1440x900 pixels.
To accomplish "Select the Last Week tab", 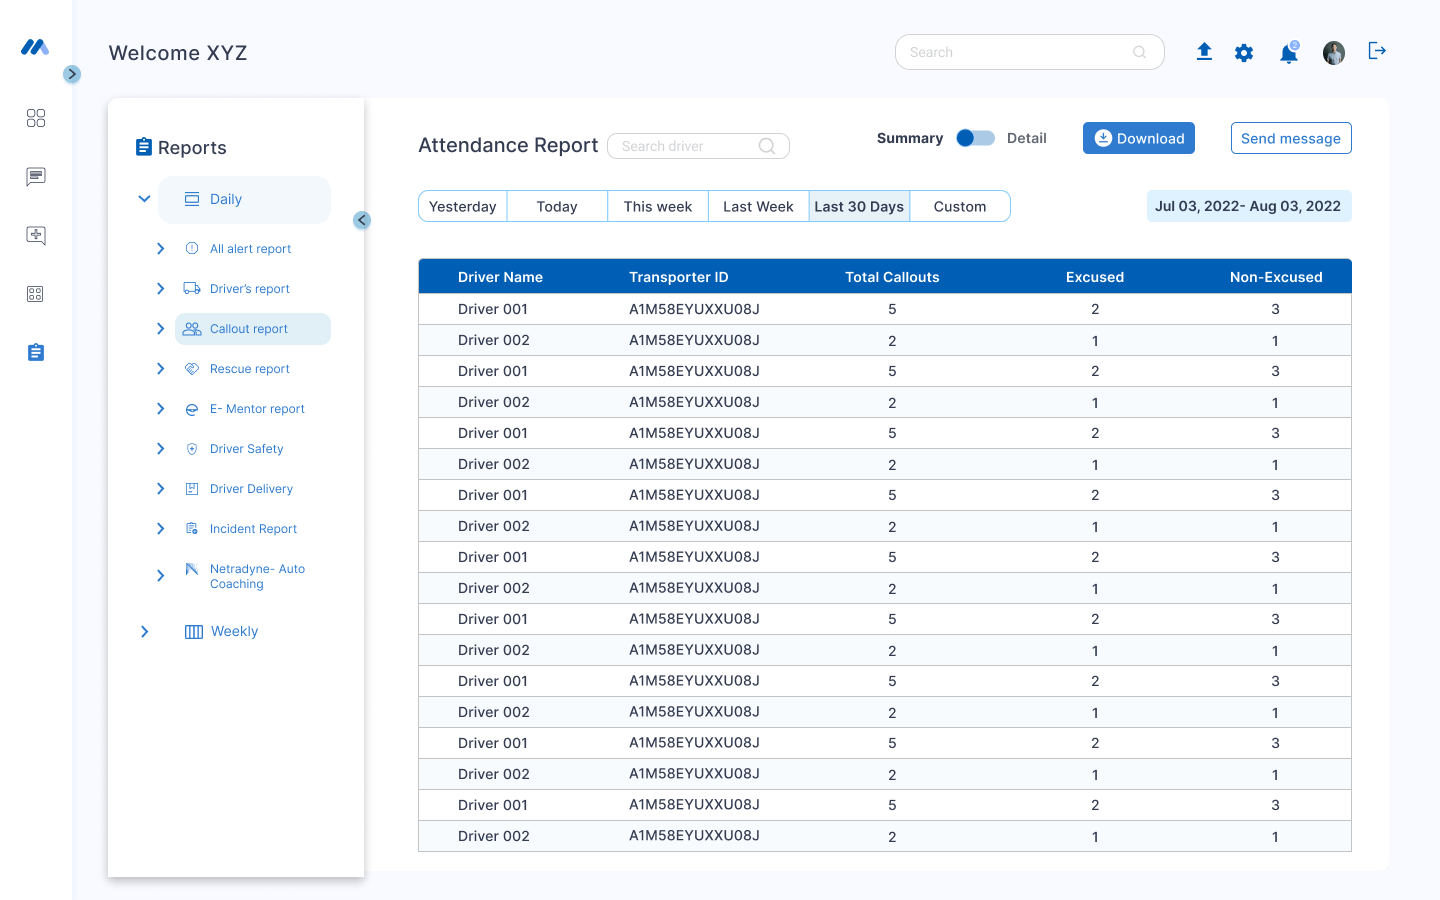I will point(758,207).
